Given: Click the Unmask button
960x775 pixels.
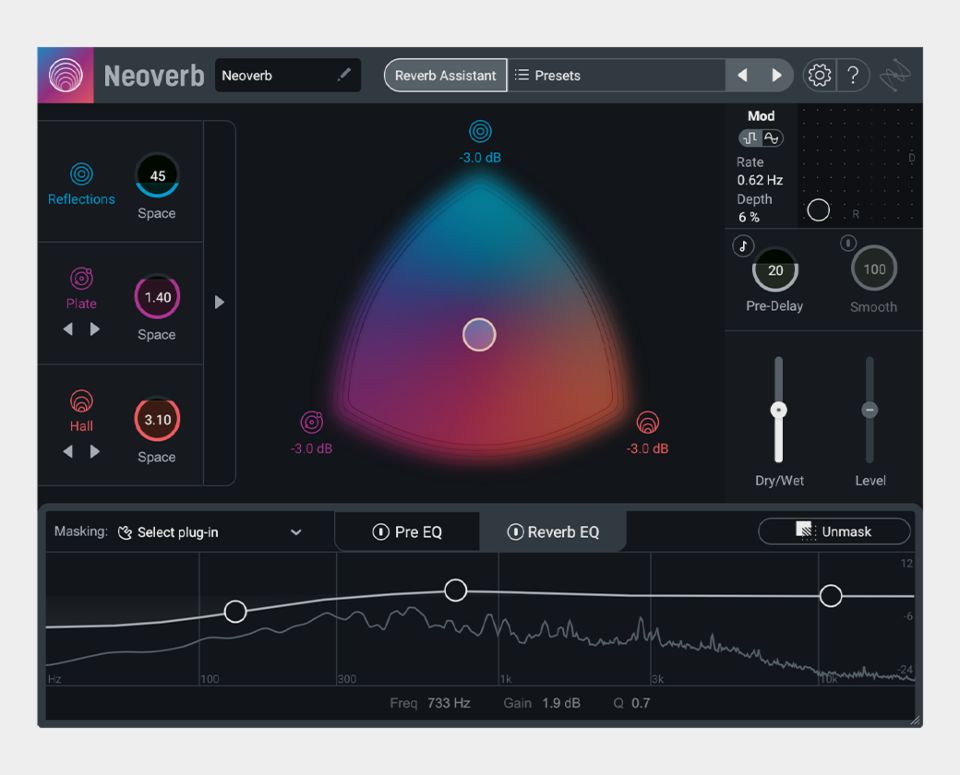Looking at the screenshot, I should [834, 531].
